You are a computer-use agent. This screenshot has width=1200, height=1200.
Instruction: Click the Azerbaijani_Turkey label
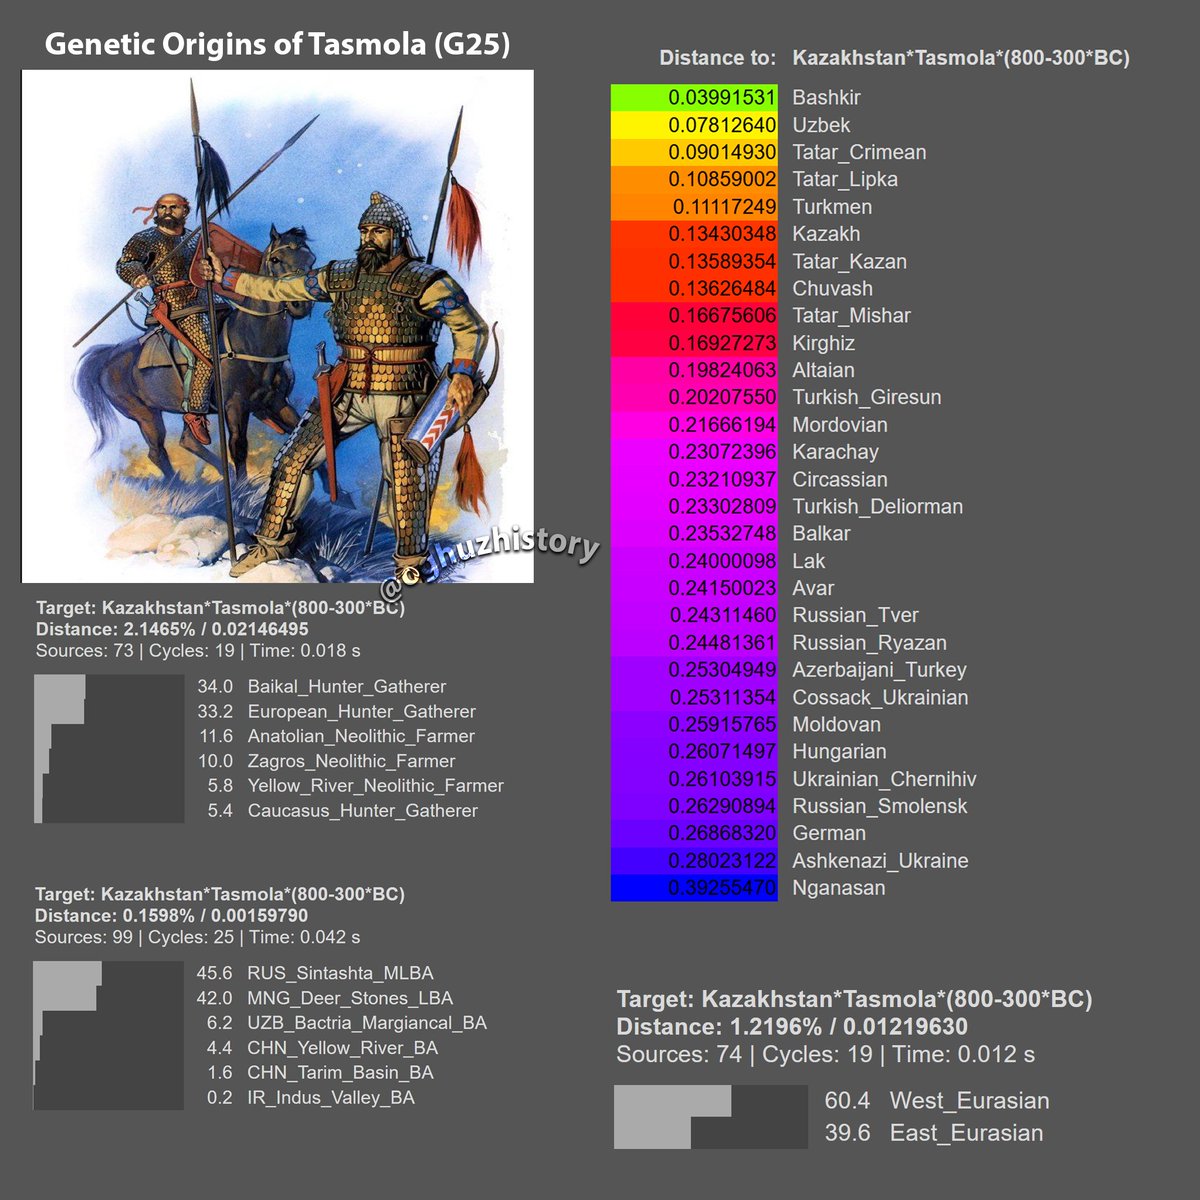pos(879,670)
